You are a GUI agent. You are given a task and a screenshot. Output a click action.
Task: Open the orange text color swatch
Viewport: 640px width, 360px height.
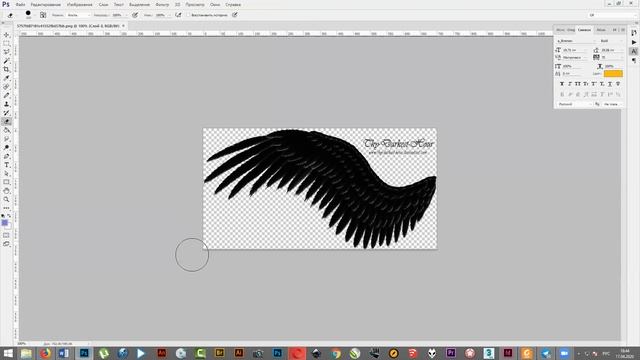pos(613,73)
